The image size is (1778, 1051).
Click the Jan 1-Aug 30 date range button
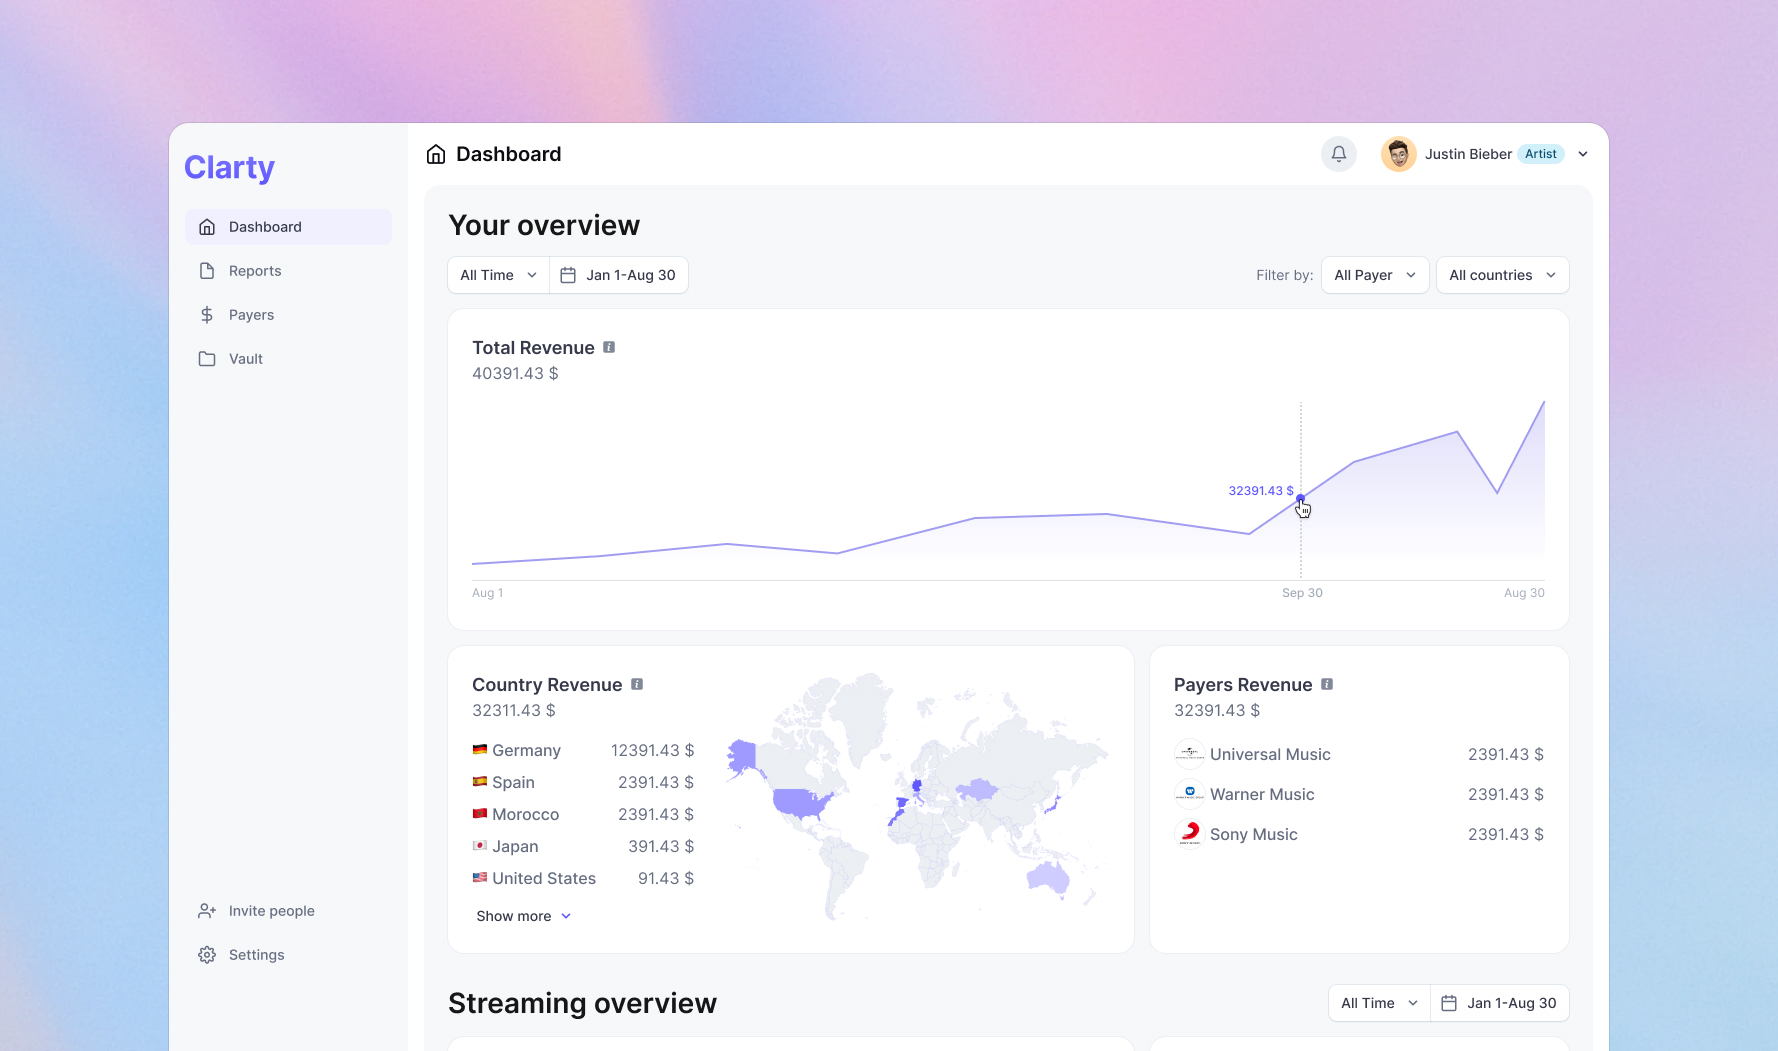point(619,274)
